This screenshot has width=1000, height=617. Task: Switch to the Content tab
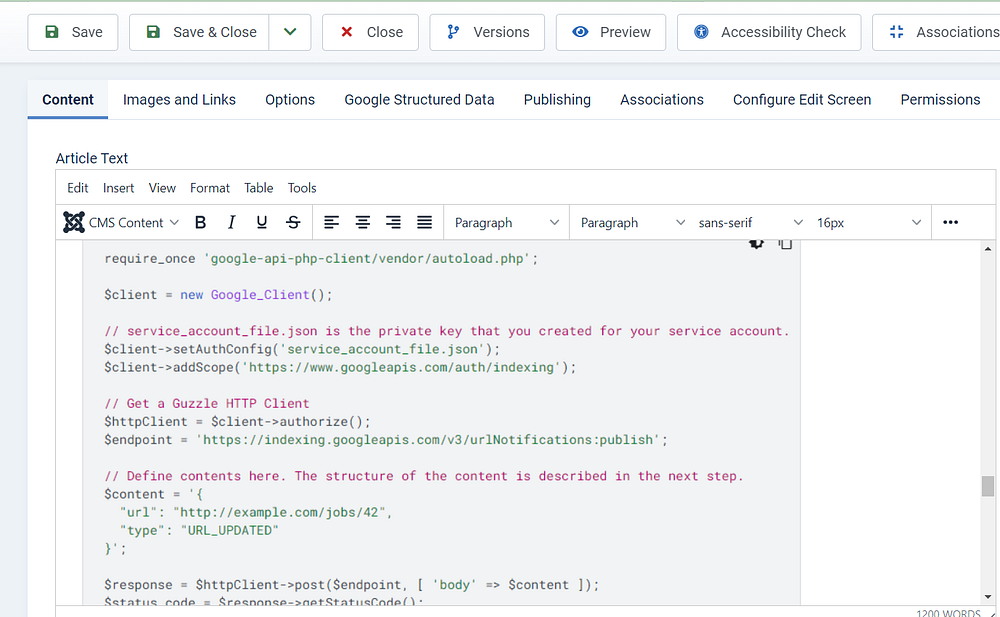(68, 100)
